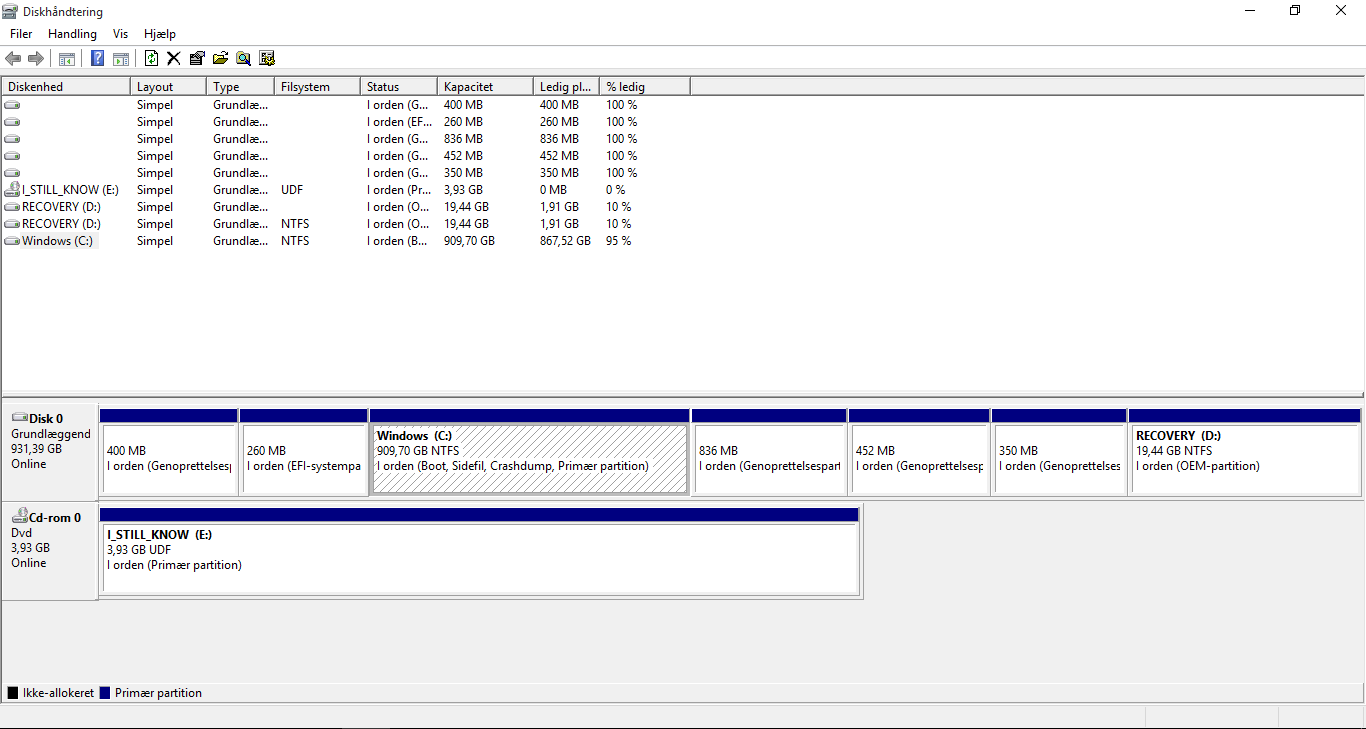Click the forward arrow in toolbar
The image size is (1366, 729).
pyautogui.click(x=36, y=59)
